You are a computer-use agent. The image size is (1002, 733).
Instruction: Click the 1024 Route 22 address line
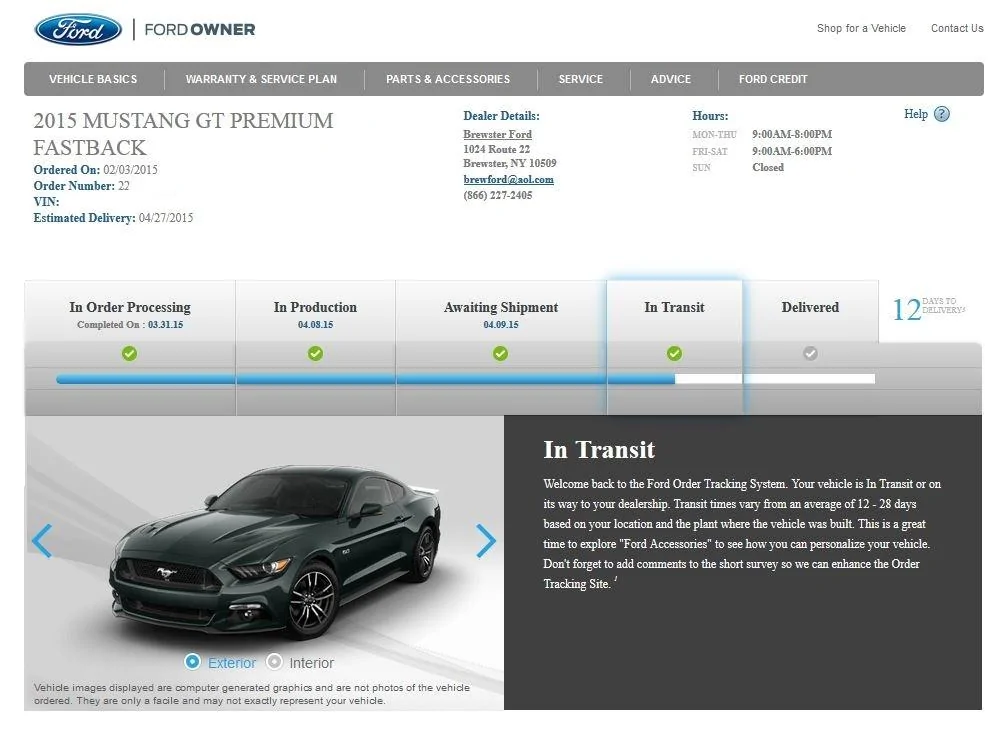click(497, 150)
